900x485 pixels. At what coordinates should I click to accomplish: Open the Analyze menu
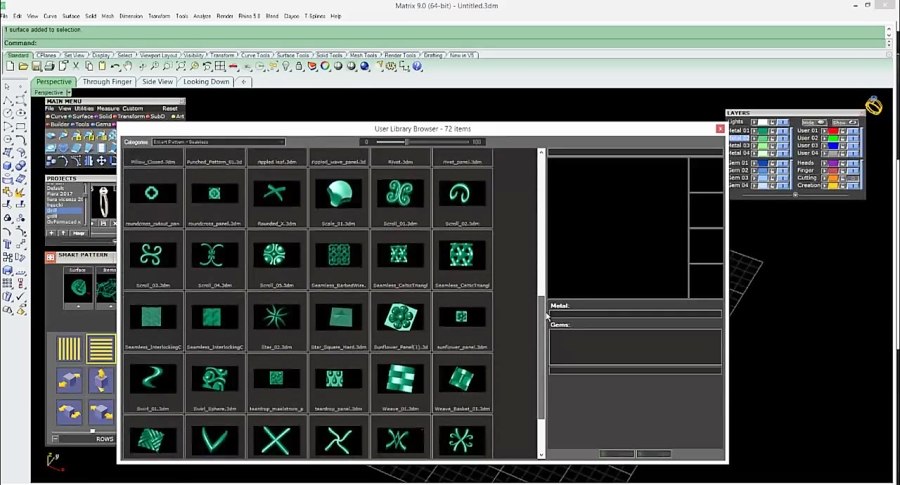click(202, 16)
